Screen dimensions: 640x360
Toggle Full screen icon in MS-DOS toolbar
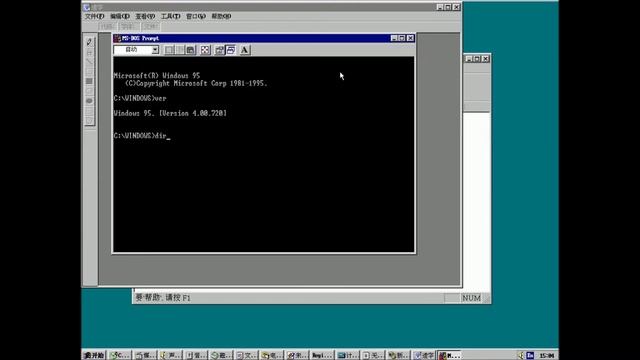205,50
